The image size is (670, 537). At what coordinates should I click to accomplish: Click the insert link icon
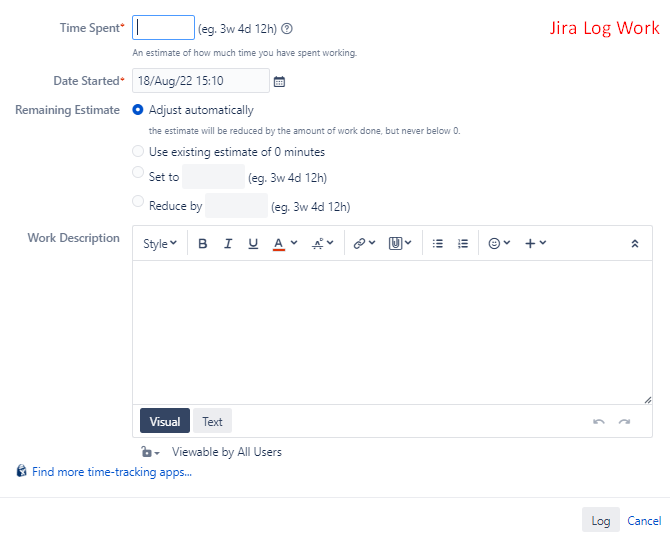[359, 244]
